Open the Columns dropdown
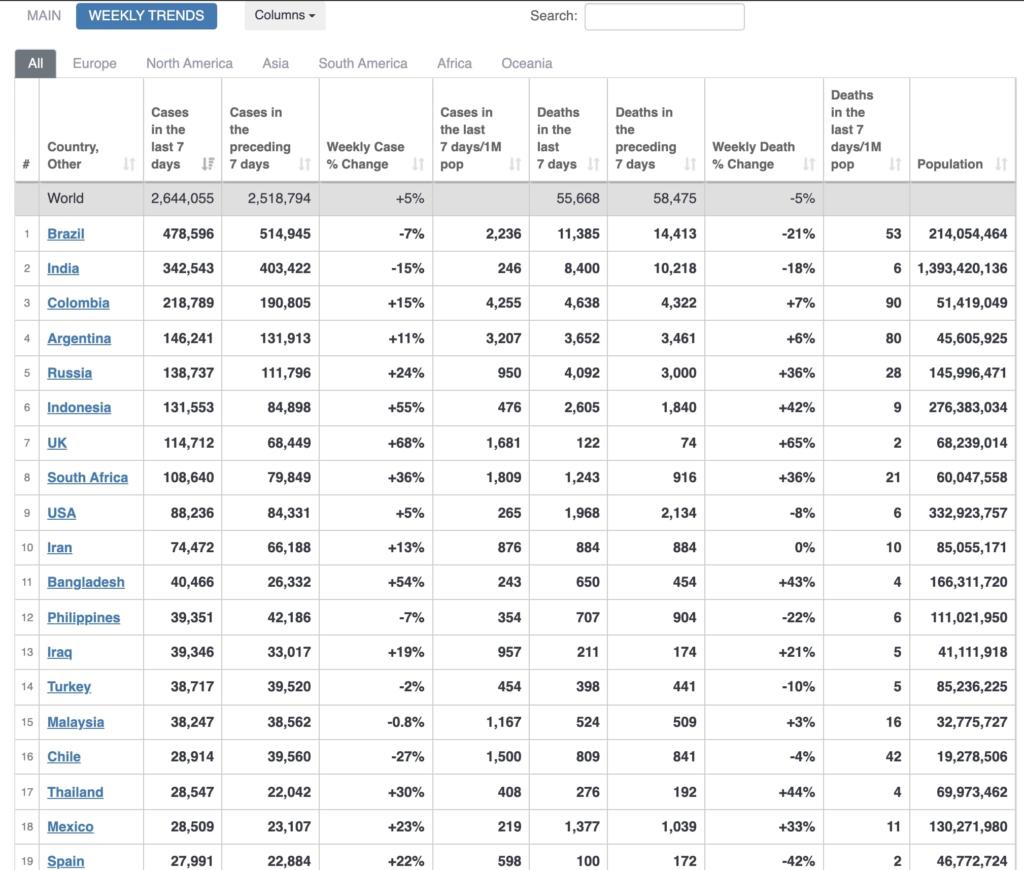Viewport: 1024px width, 870px height. tap(284, 16)
